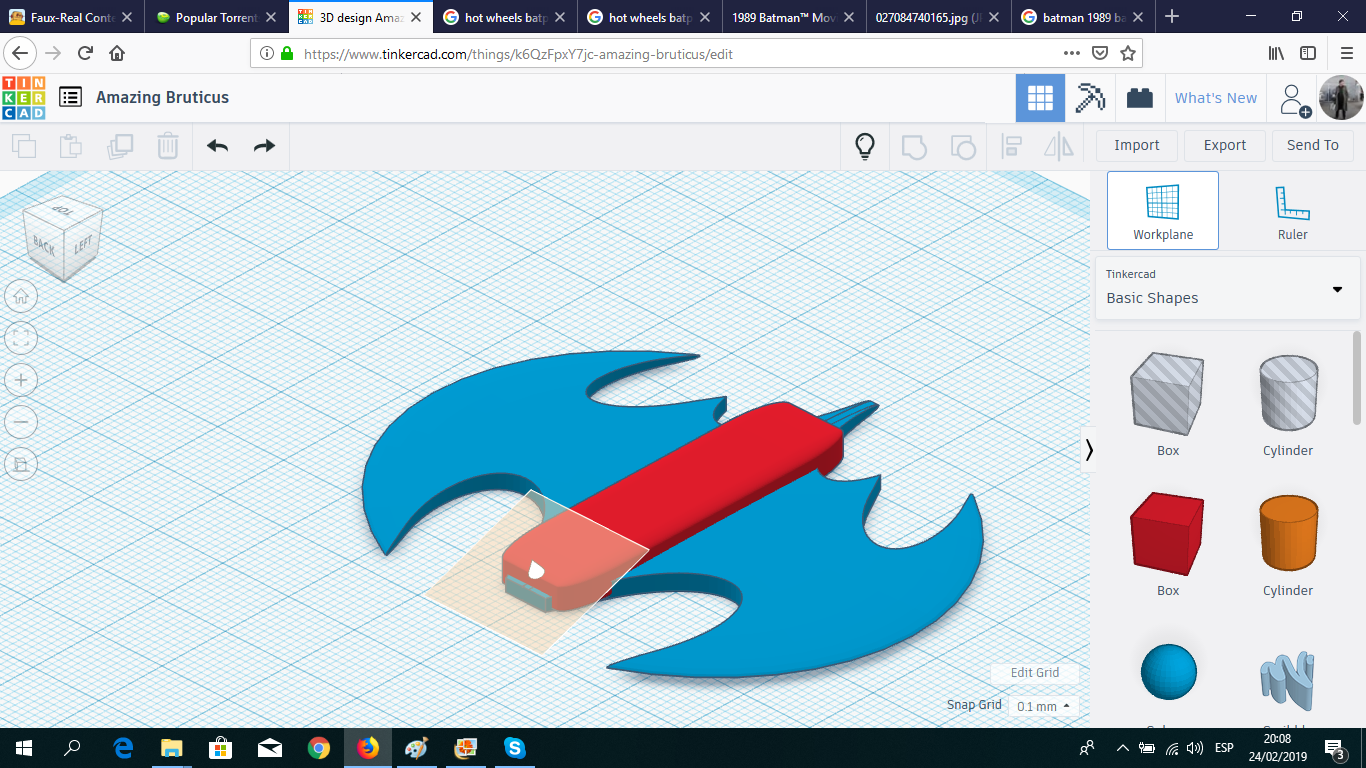Open a new browser tab

(x=1172, y=17)
